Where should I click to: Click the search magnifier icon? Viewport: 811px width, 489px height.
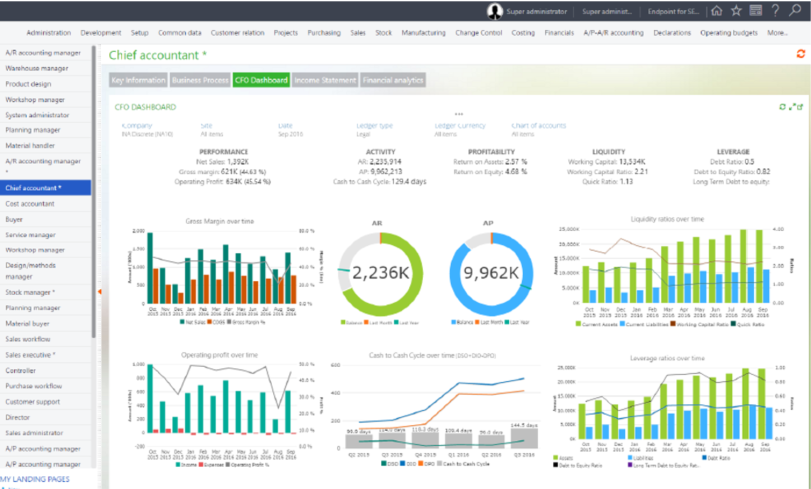click(795, 11)
